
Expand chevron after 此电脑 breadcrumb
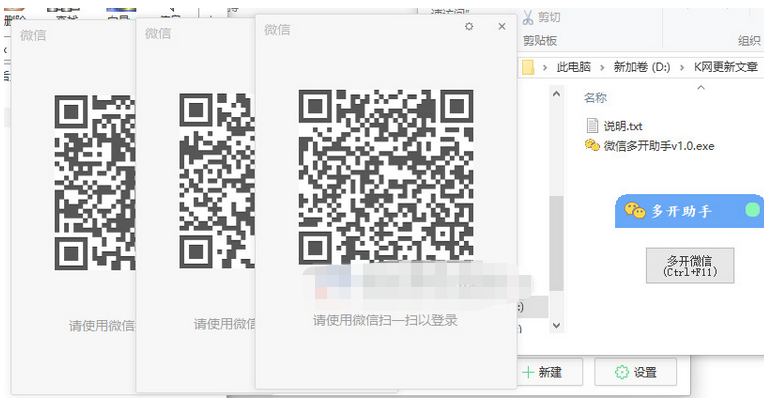(x=602, y=67)
